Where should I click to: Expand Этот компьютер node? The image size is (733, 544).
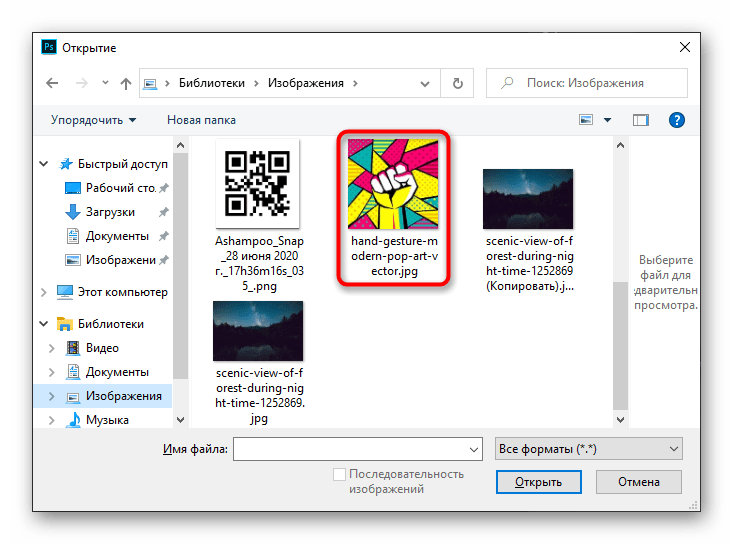pos(43,292)
